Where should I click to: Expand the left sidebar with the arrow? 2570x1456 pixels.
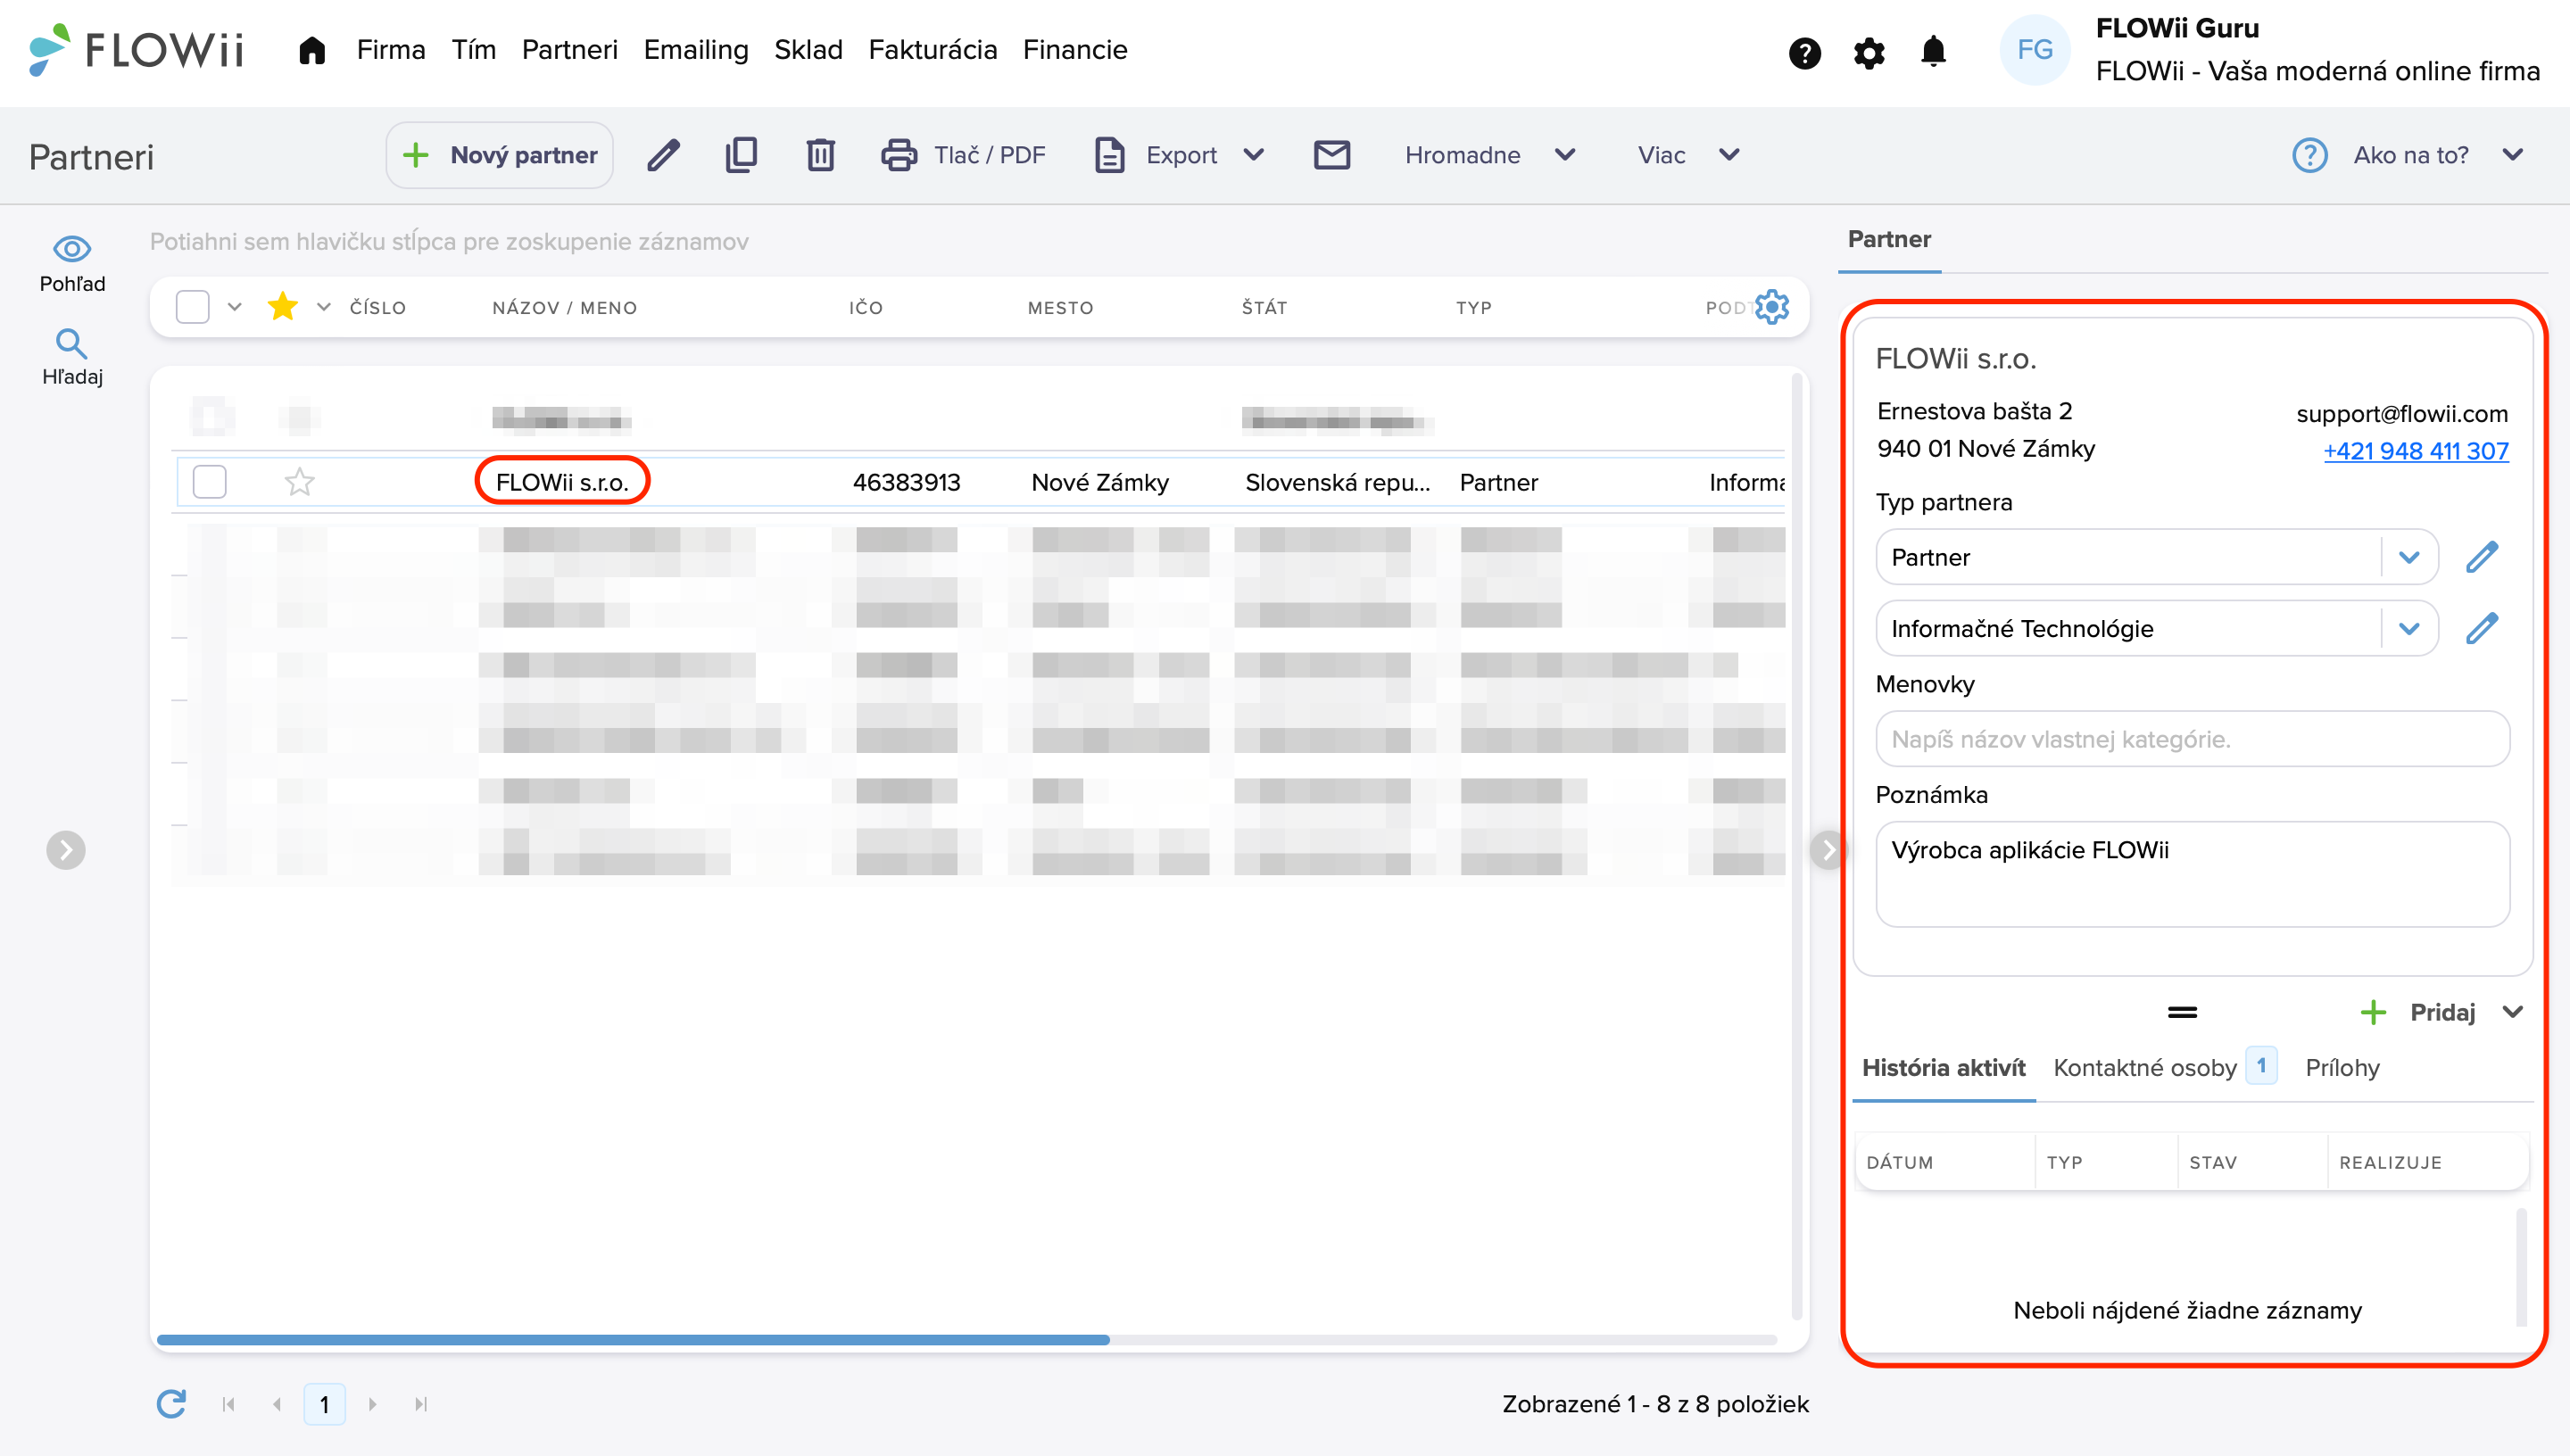pyautogui.click(x=66, y=850)
